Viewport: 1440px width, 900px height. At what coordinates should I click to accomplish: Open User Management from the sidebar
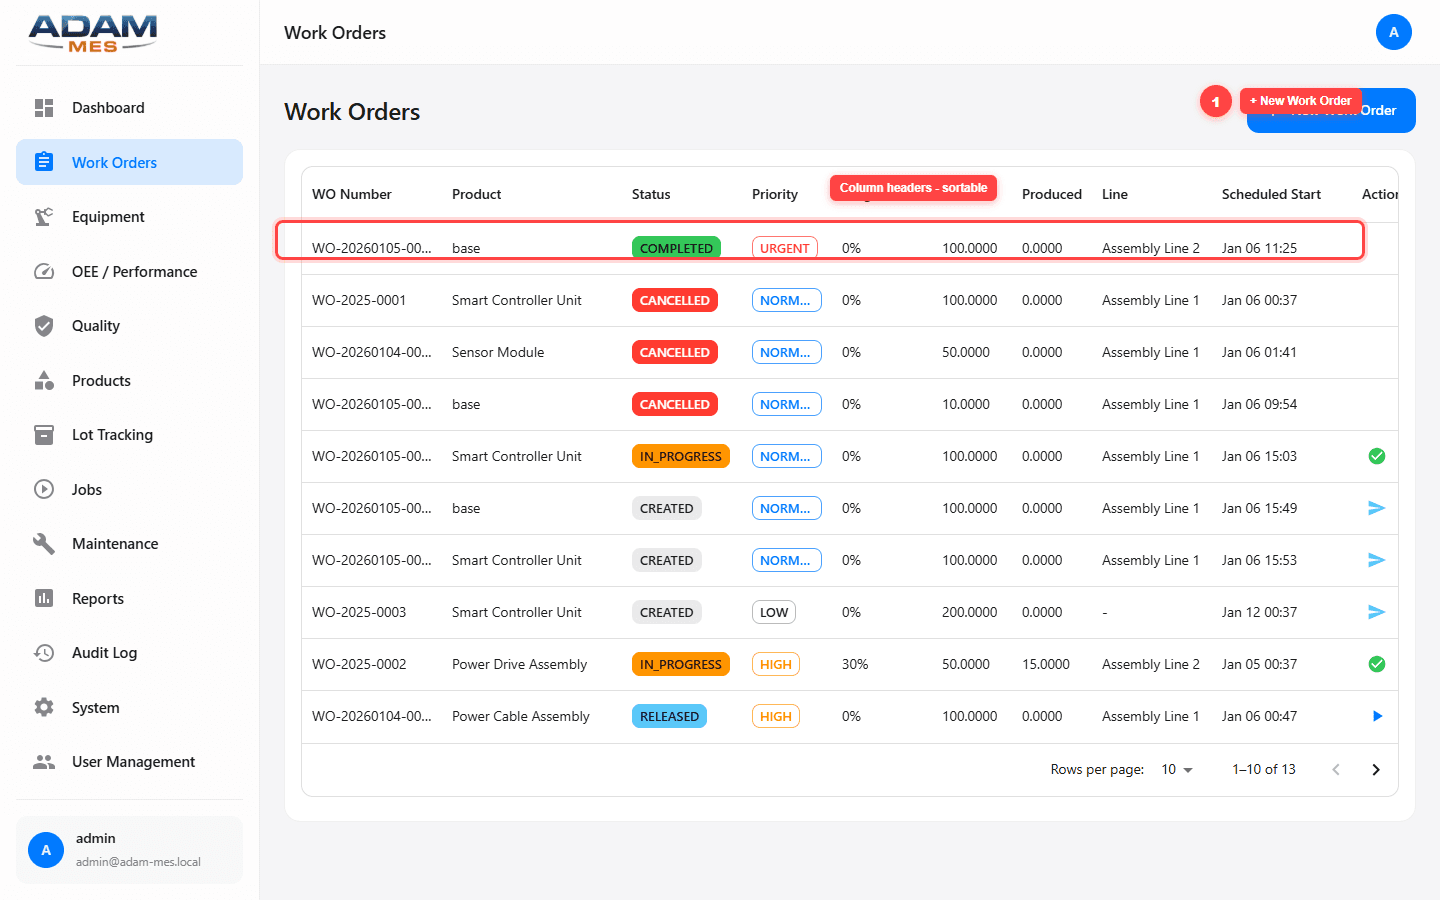[133, 761]
